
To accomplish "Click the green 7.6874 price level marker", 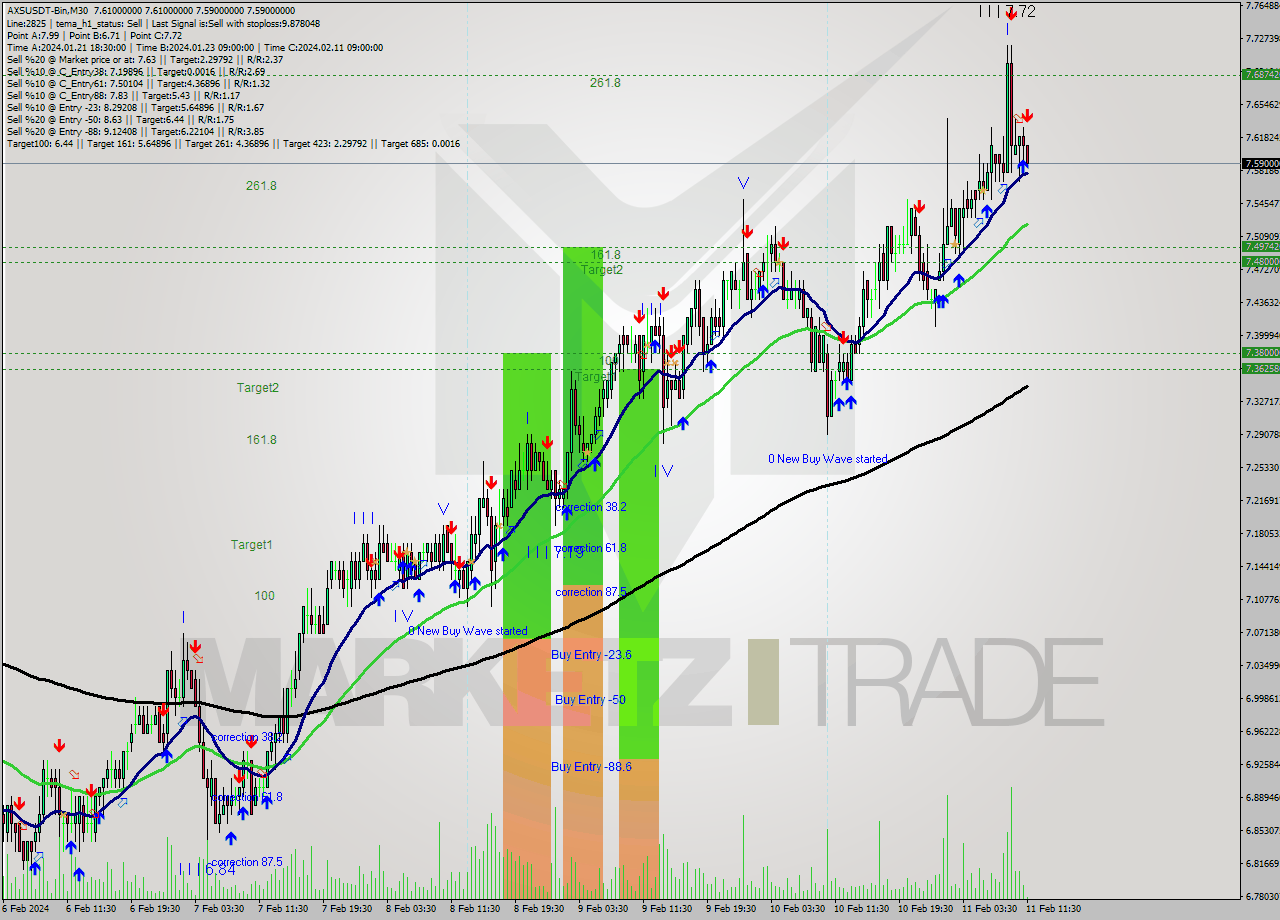I will (x=1260, y=74).
